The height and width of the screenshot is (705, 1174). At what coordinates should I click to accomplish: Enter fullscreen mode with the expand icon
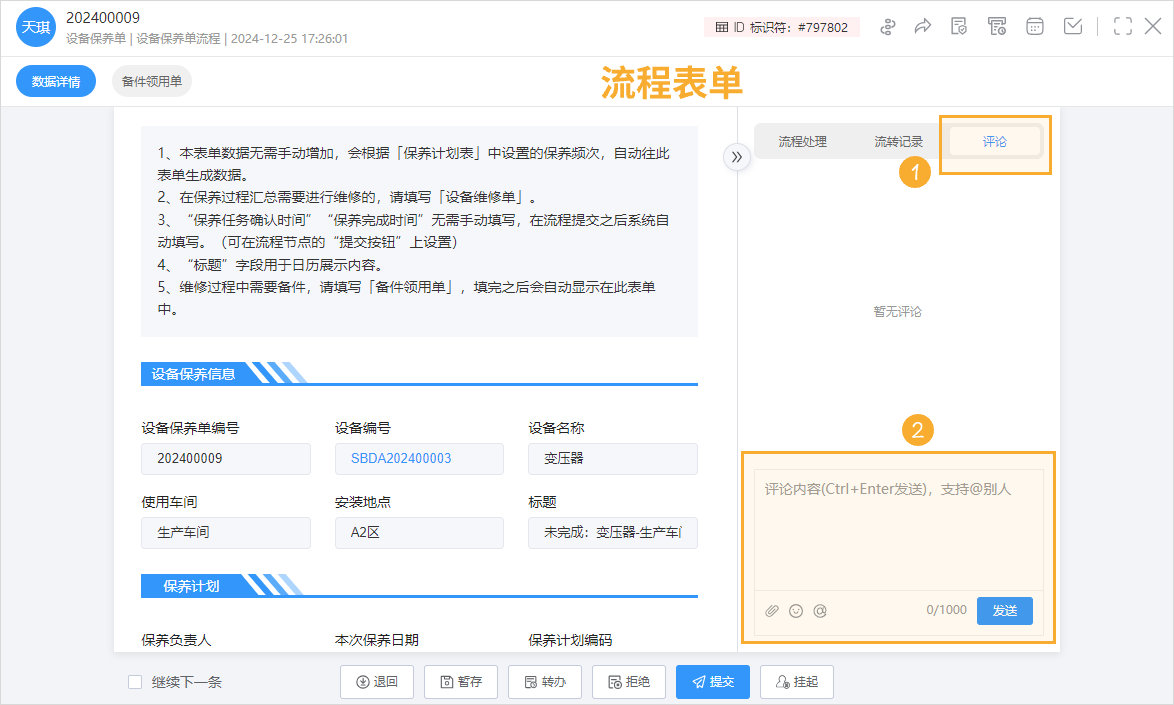[x=1121, y=26]
